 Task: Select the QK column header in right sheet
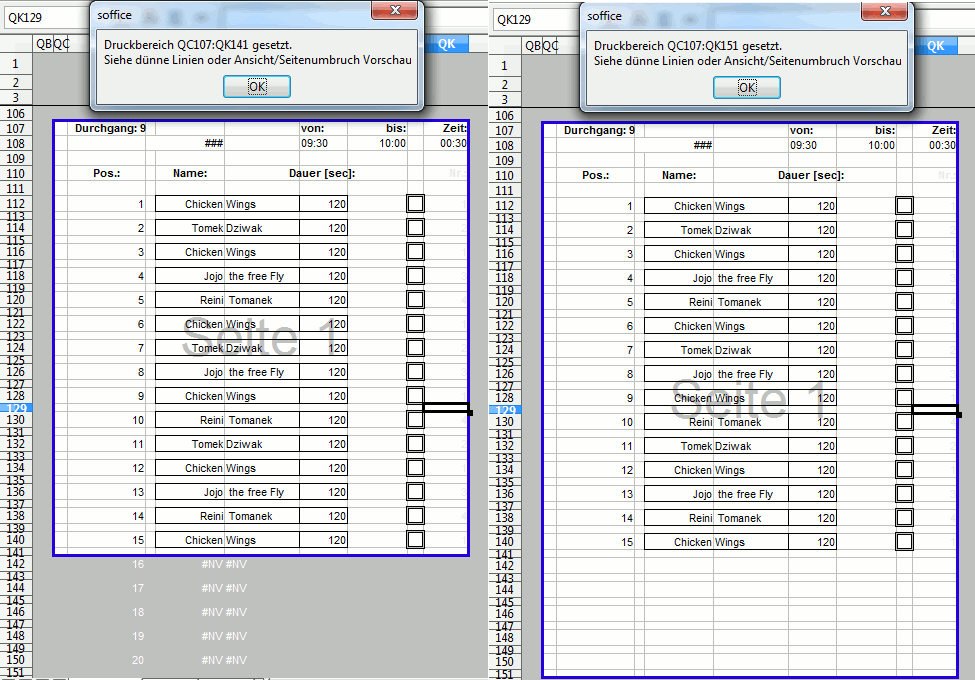935,45
